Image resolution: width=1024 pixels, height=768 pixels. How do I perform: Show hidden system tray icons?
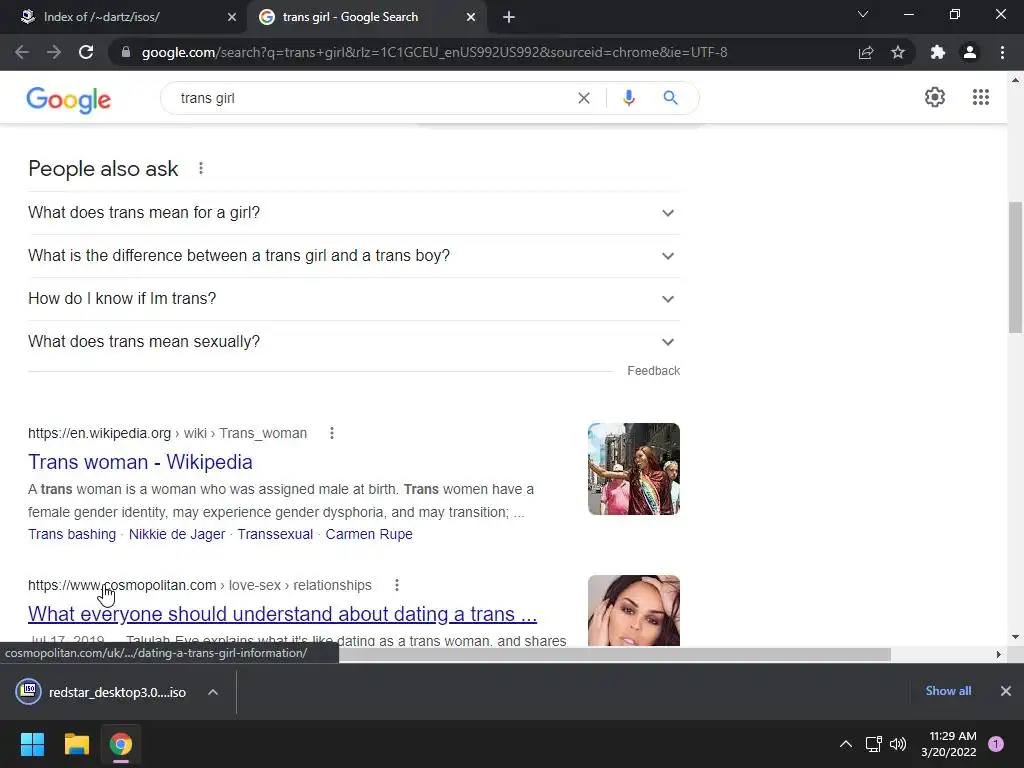846,744
